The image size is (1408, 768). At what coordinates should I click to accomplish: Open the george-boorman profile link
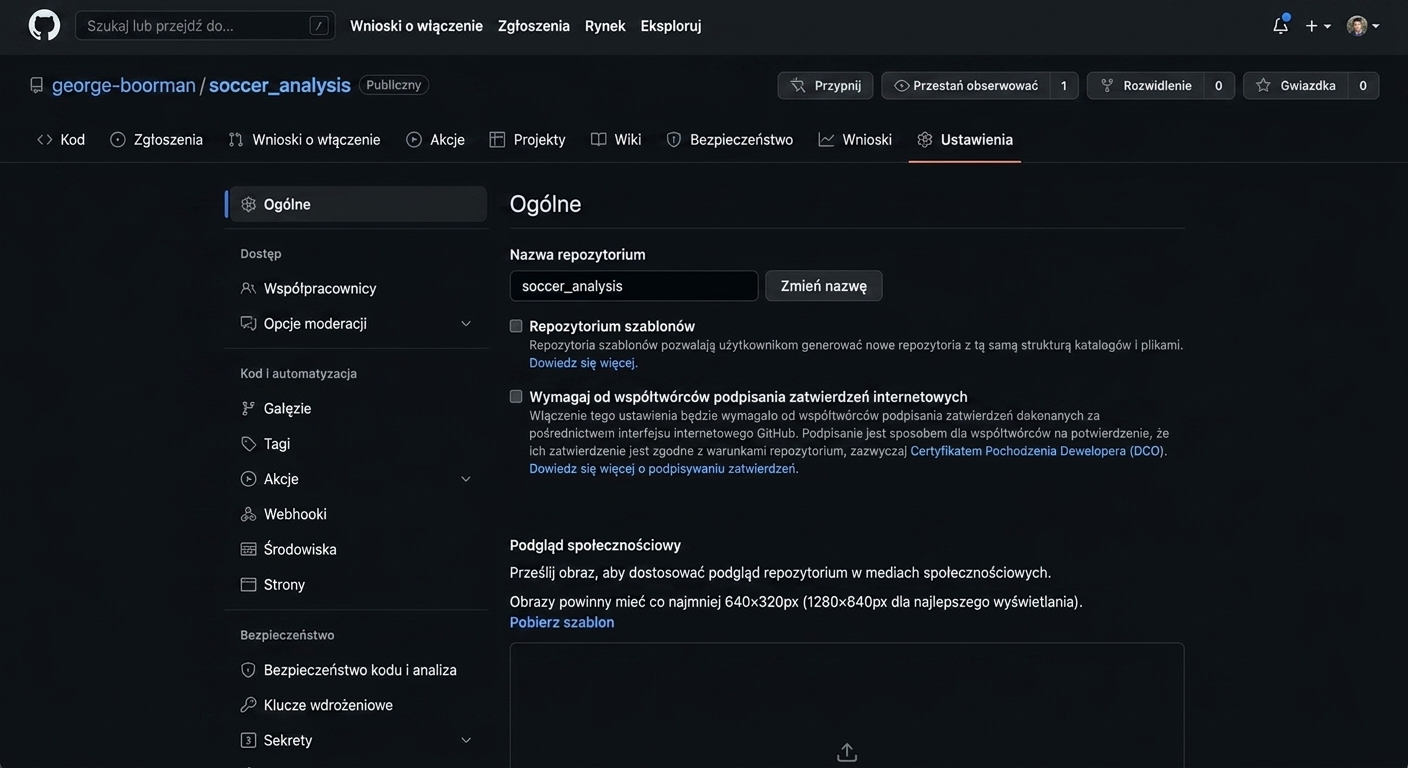[124, 85]
